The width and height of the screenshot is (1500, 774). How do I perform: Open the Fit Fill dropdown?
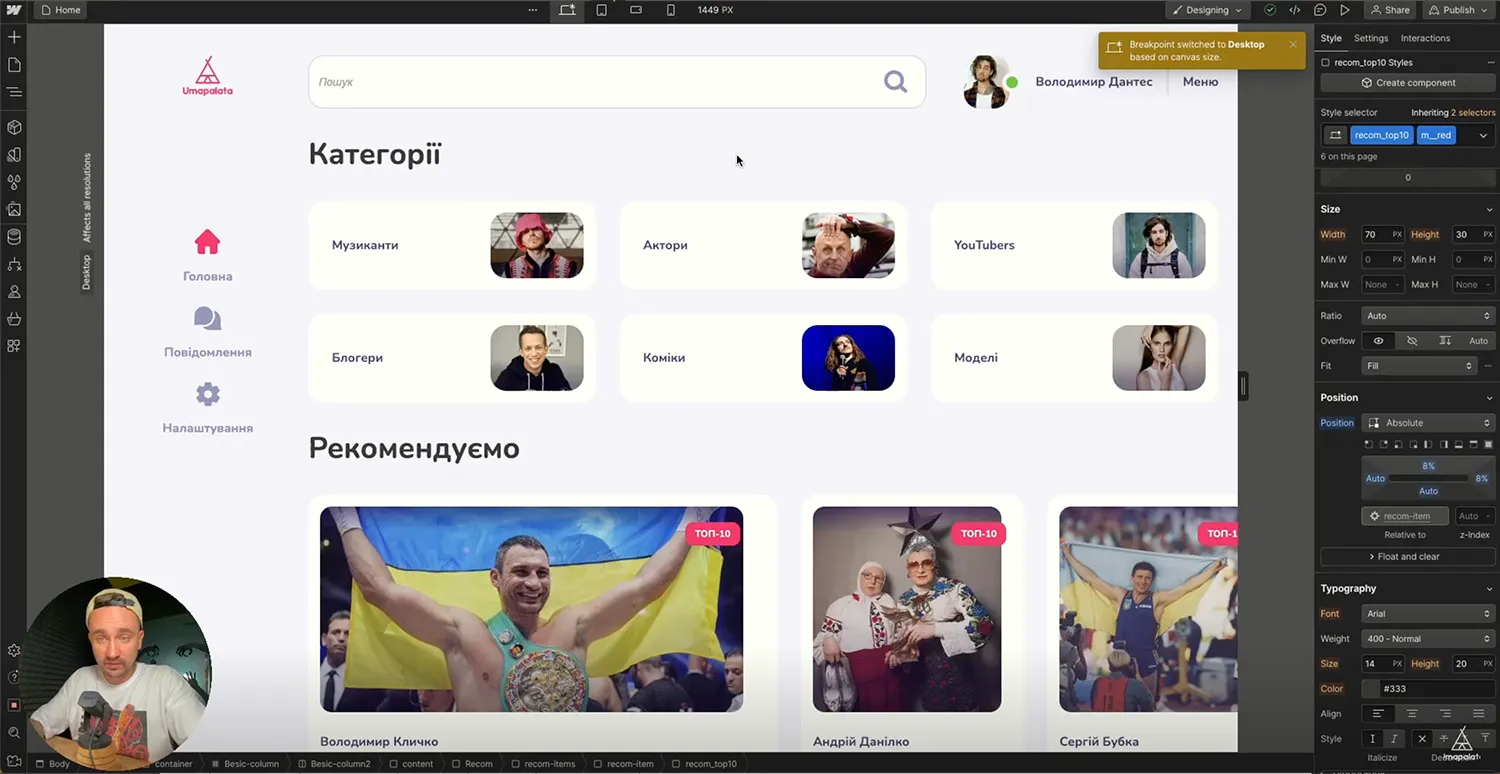coord(1419,366)
